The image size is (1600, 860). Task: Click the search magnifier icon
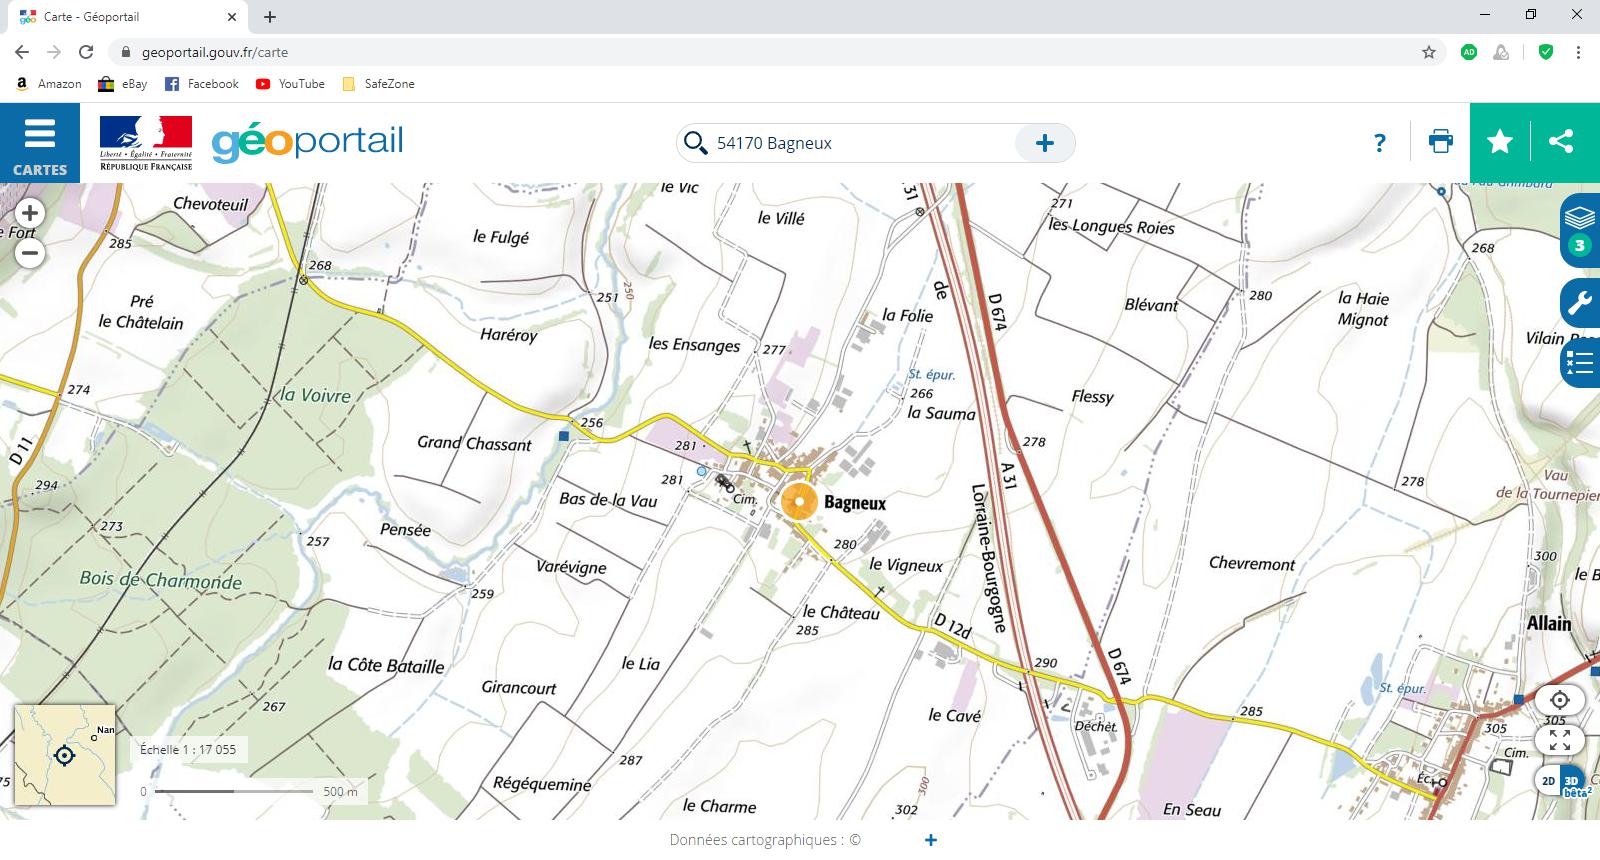695,143
